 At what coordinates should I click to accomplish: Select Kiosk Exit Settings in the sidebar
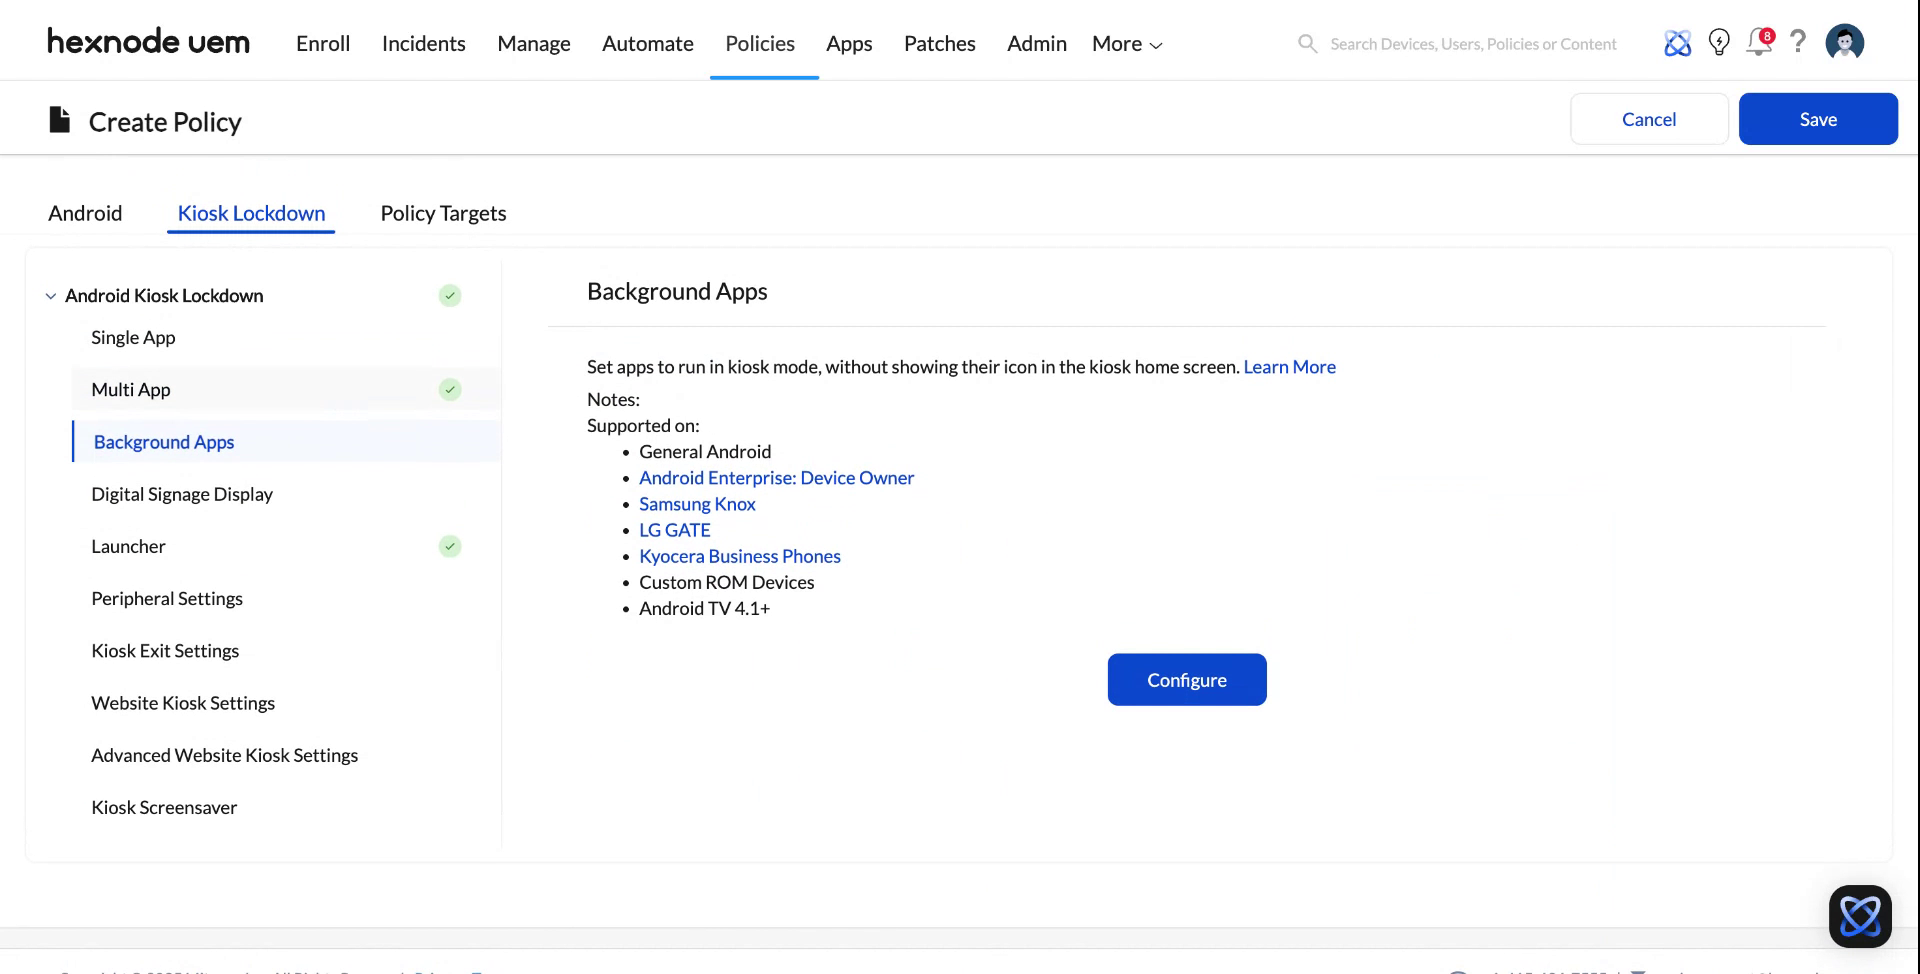pos(165,650)
